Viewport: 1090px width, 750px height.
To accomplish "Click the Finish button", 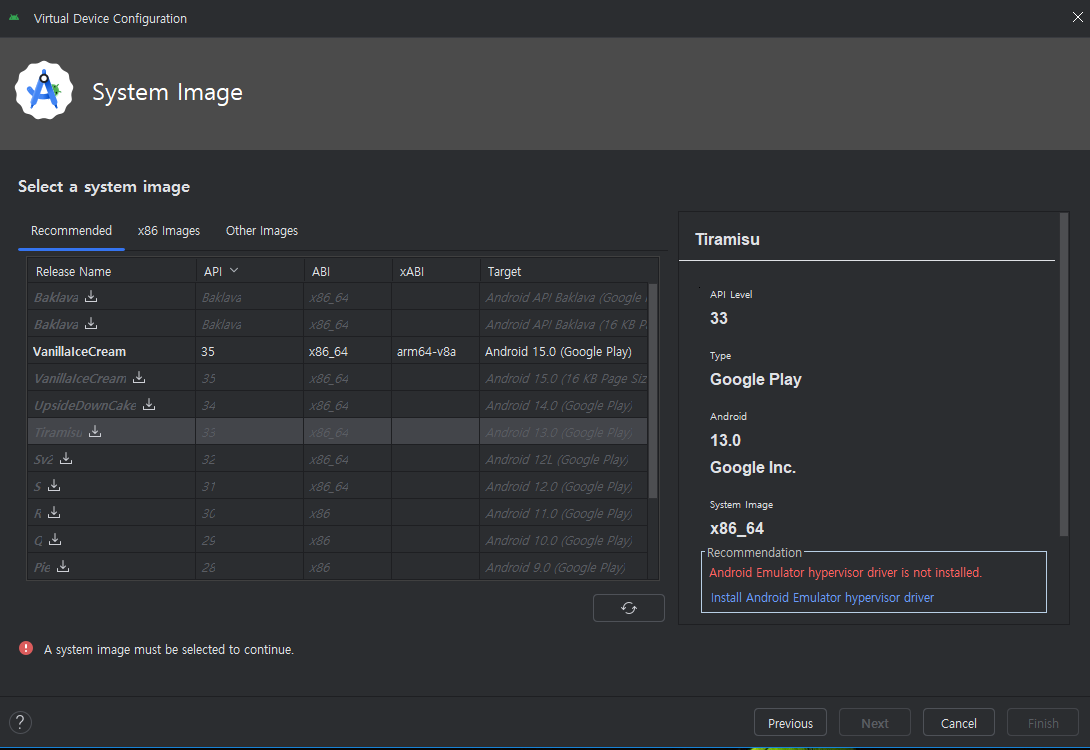I will (x=1043, y=723).
